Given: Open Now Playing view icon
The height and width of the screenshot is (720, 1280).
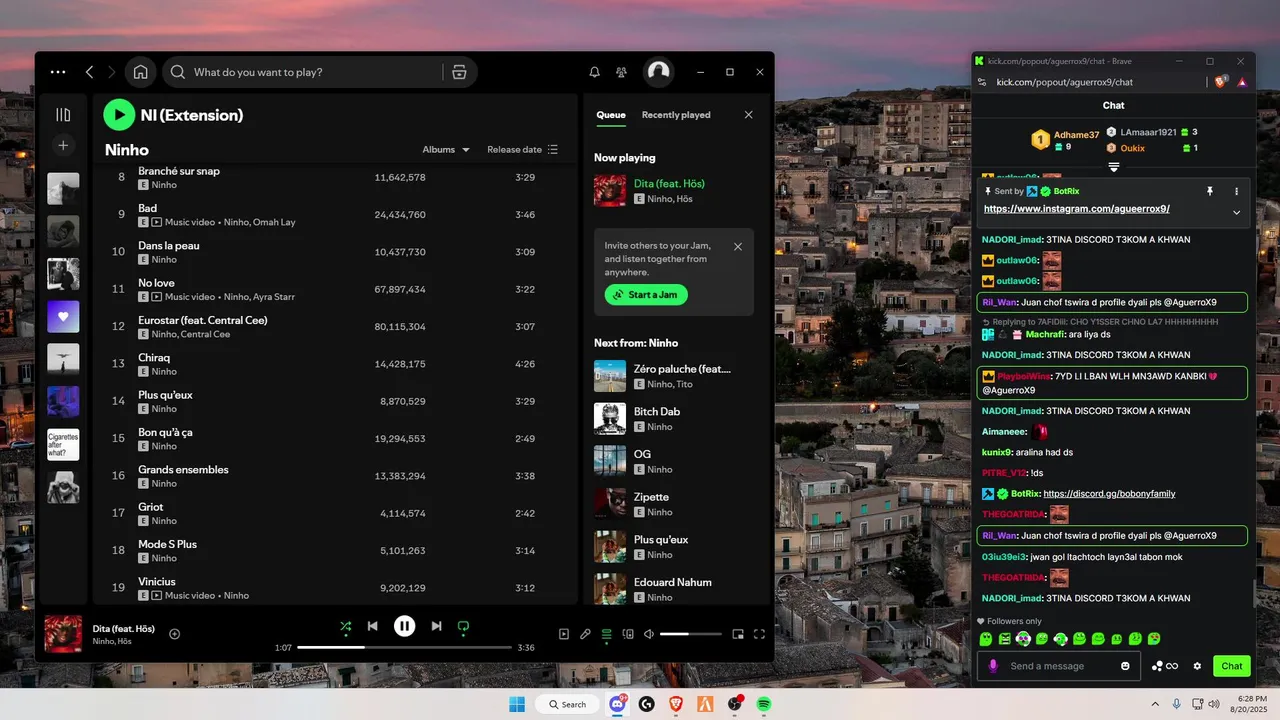Looking at the screenshot, I should point(564,634).
